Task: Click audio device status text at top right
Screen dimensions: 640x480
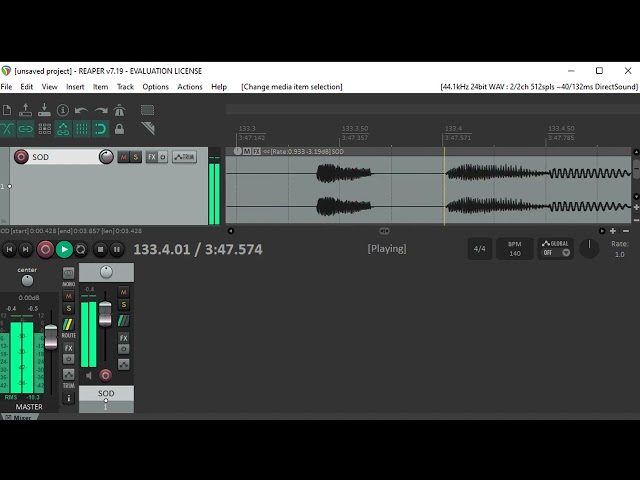Action: 539,87
